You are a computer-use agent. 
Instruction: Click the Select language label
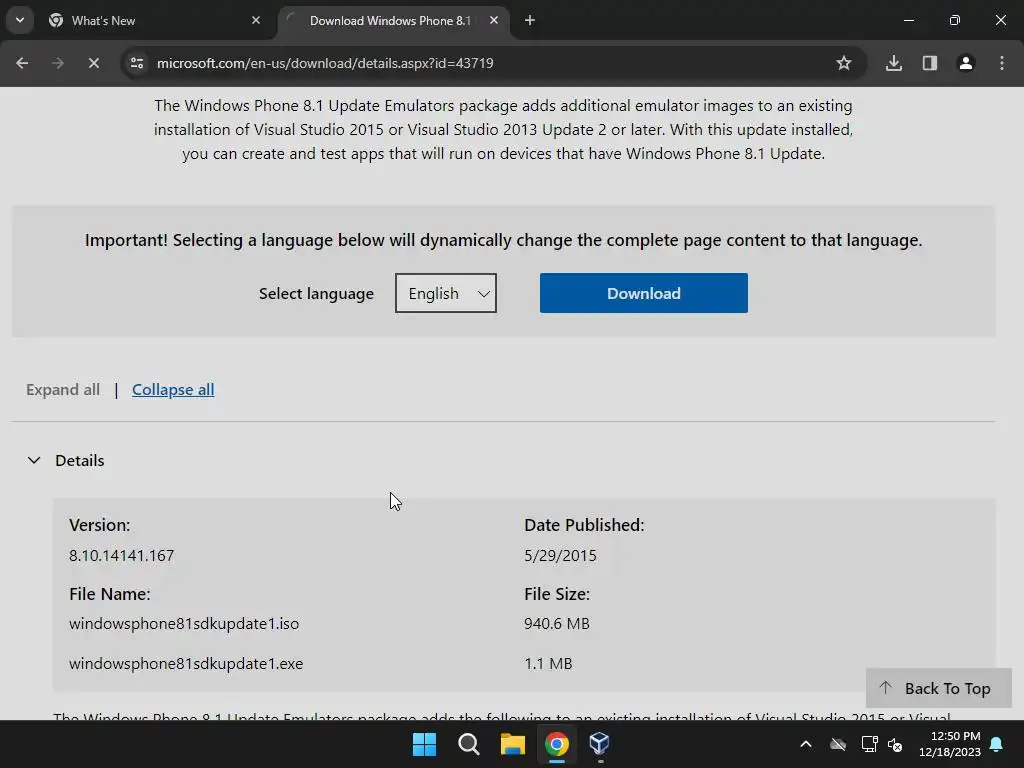(316, 294)
